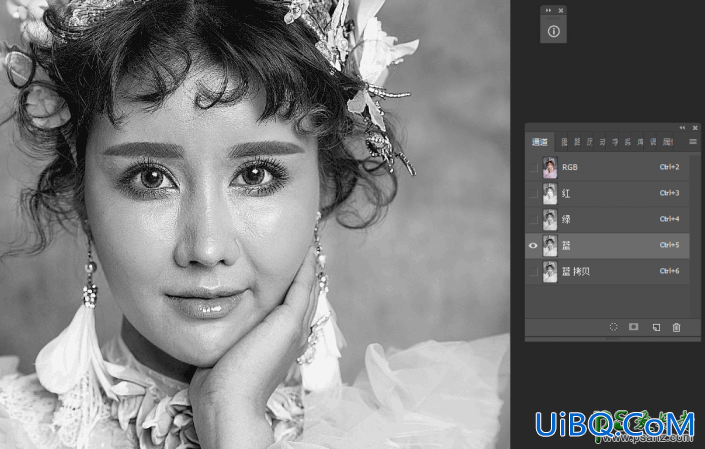
Task: Open the Channels panel flyout menu
Action: tap(693, 142)
